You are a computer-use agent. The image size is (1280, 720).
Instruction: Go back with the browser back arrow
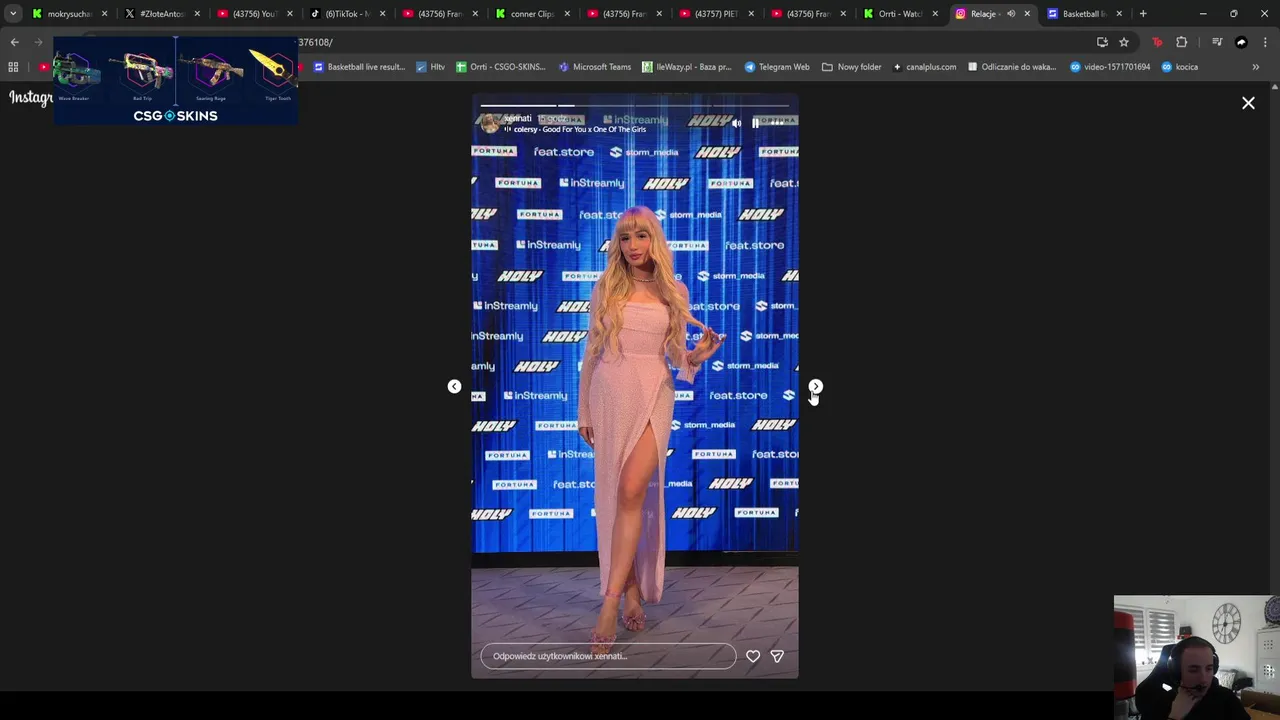14,42
